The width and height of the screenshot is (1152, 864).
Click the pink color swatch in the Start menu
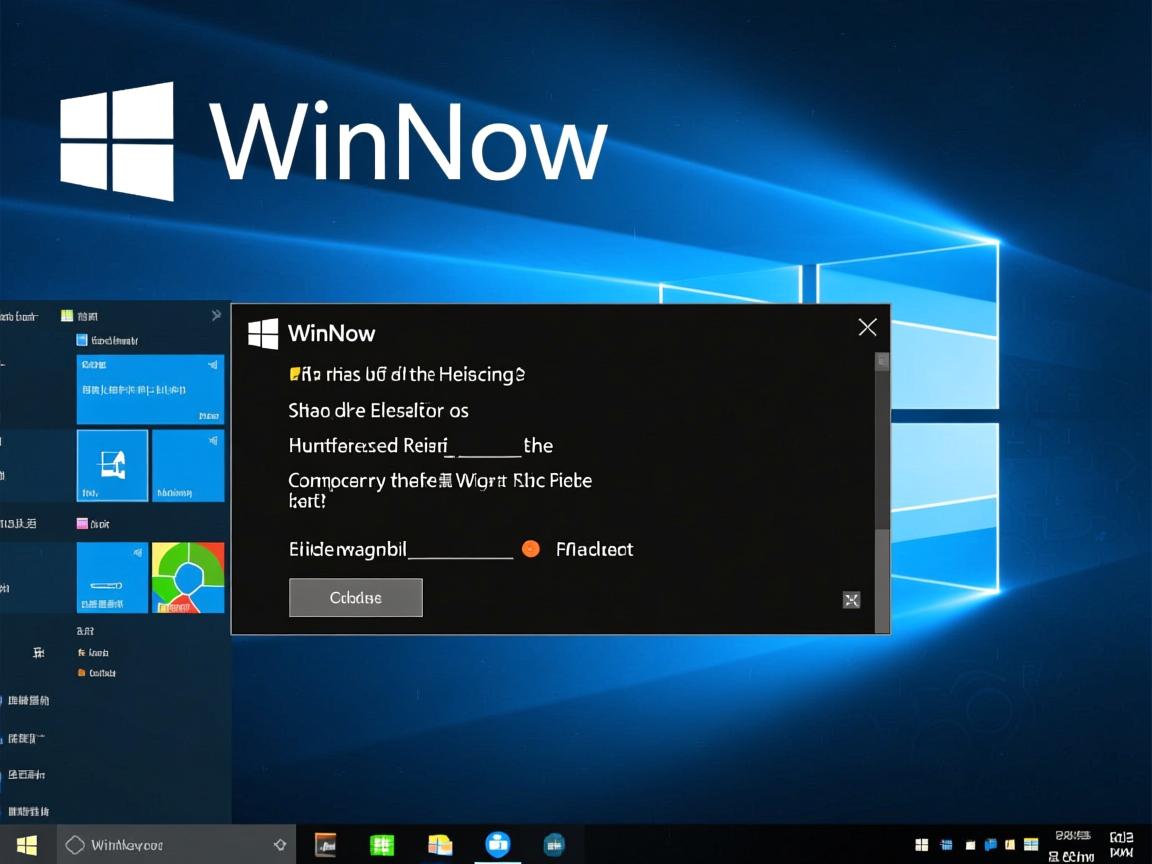coord(80,523)
